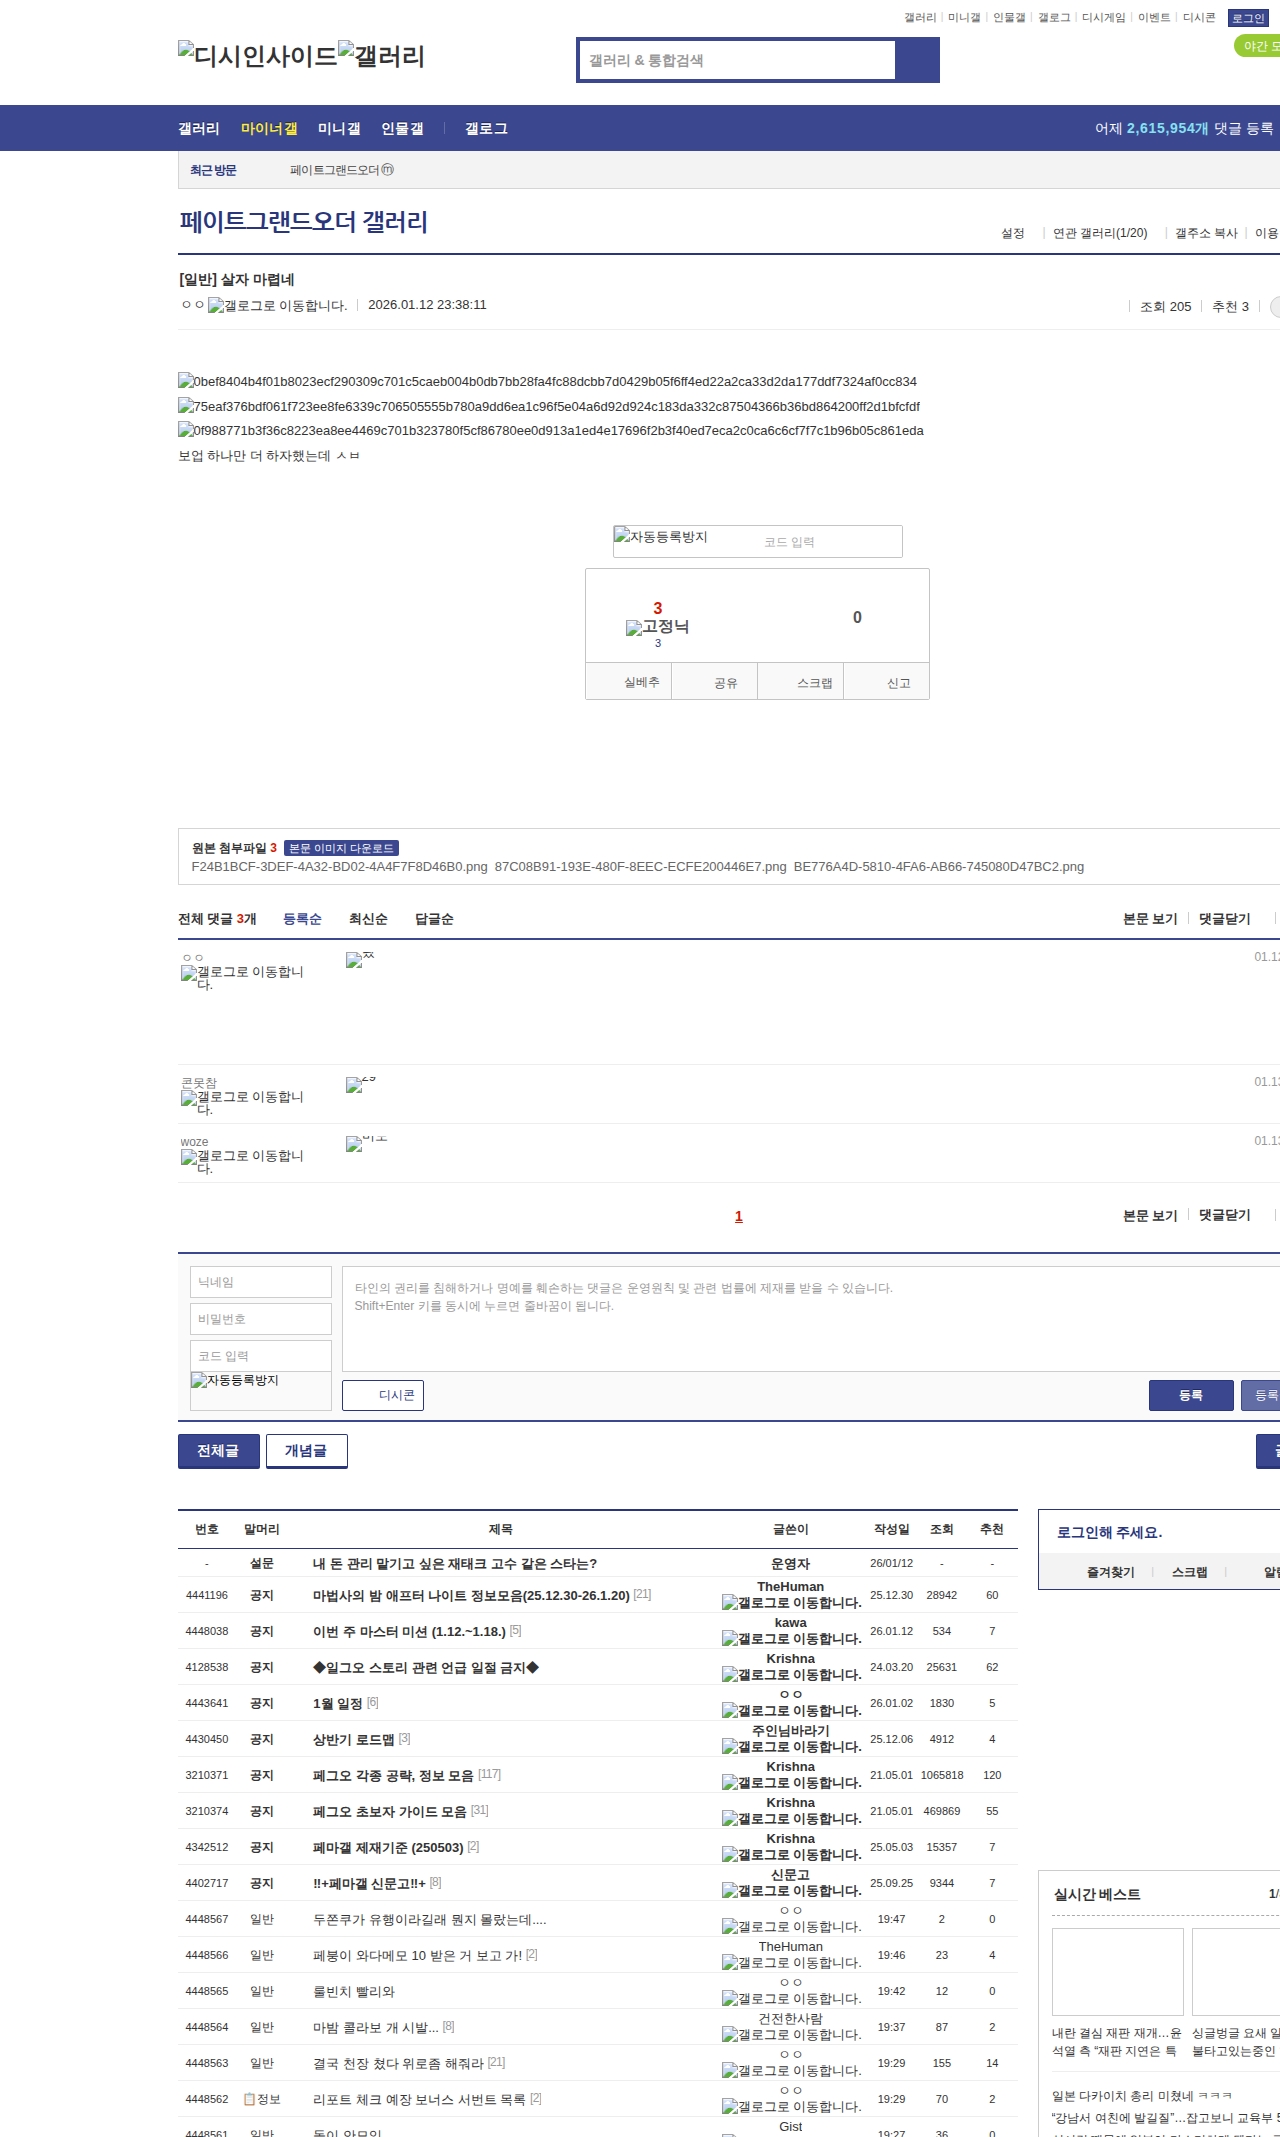
Task: Click the captcha image in the comment form
Action: [x=235, y=1381]
